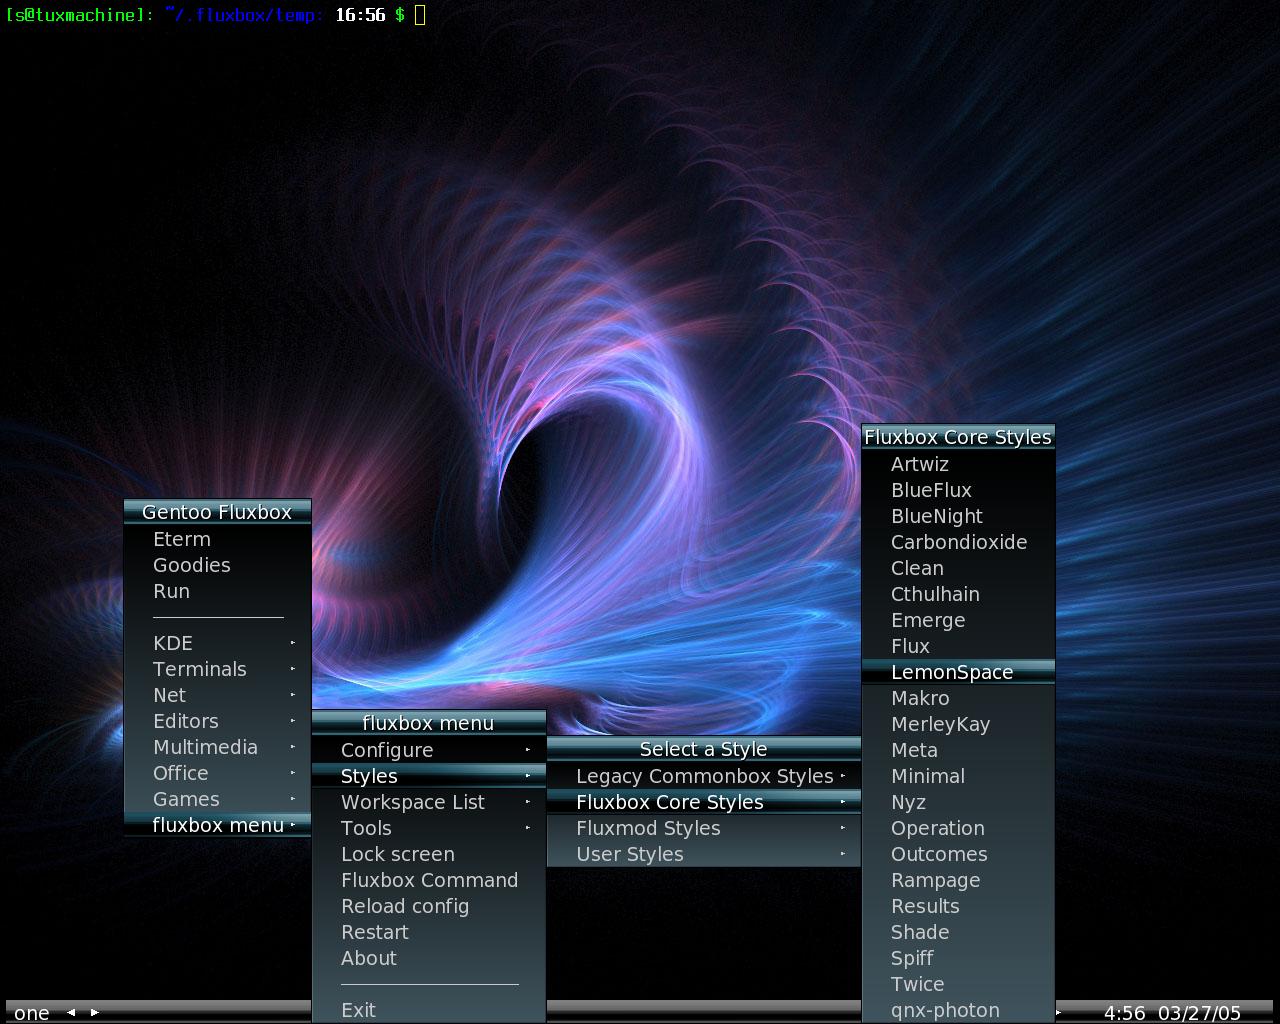Expand the Games submenu
The image size is (1280, 1024).
(x=218, y=799)
